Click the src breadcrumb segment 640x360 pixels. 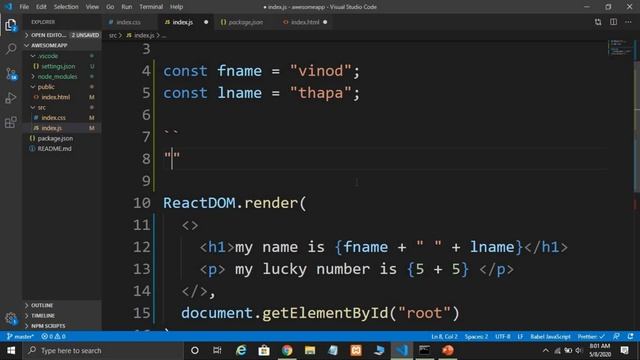[113, 36]
